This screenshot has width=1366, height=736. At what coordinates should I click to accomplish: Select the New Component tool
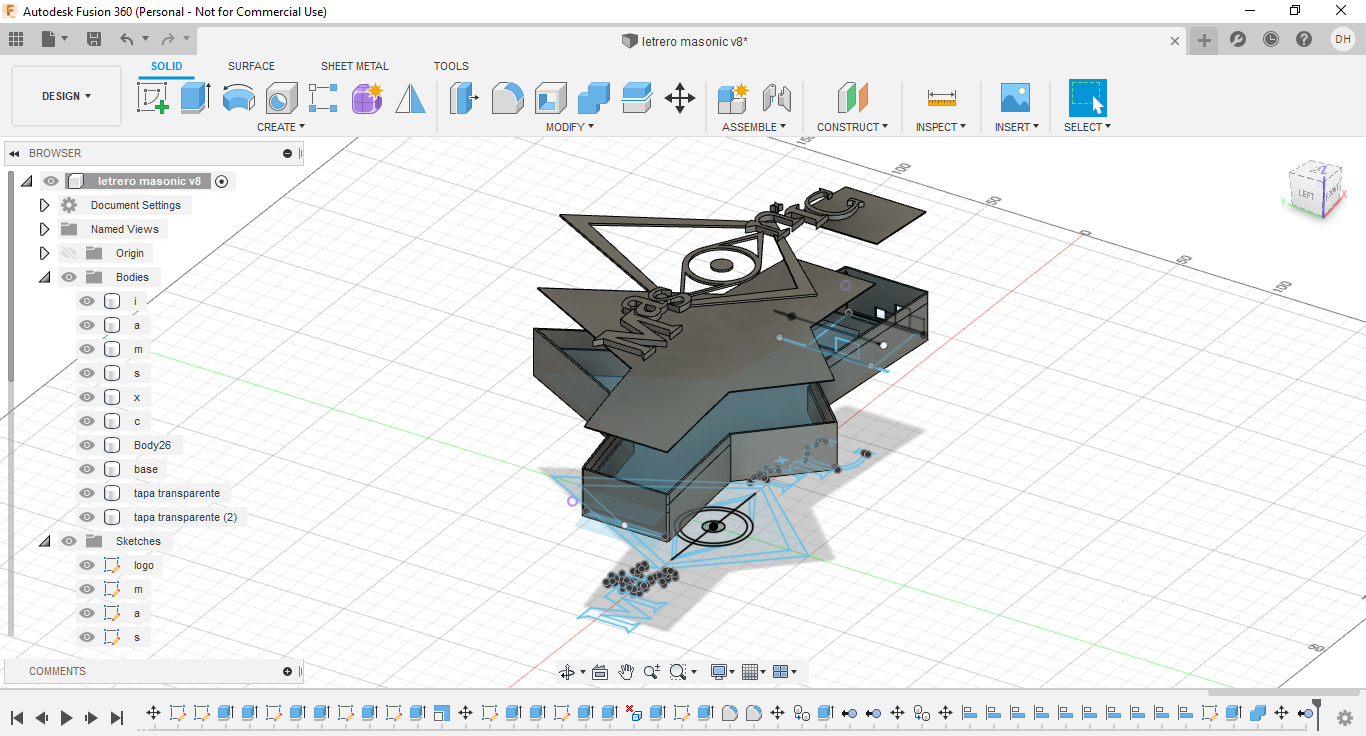[733, 98]
